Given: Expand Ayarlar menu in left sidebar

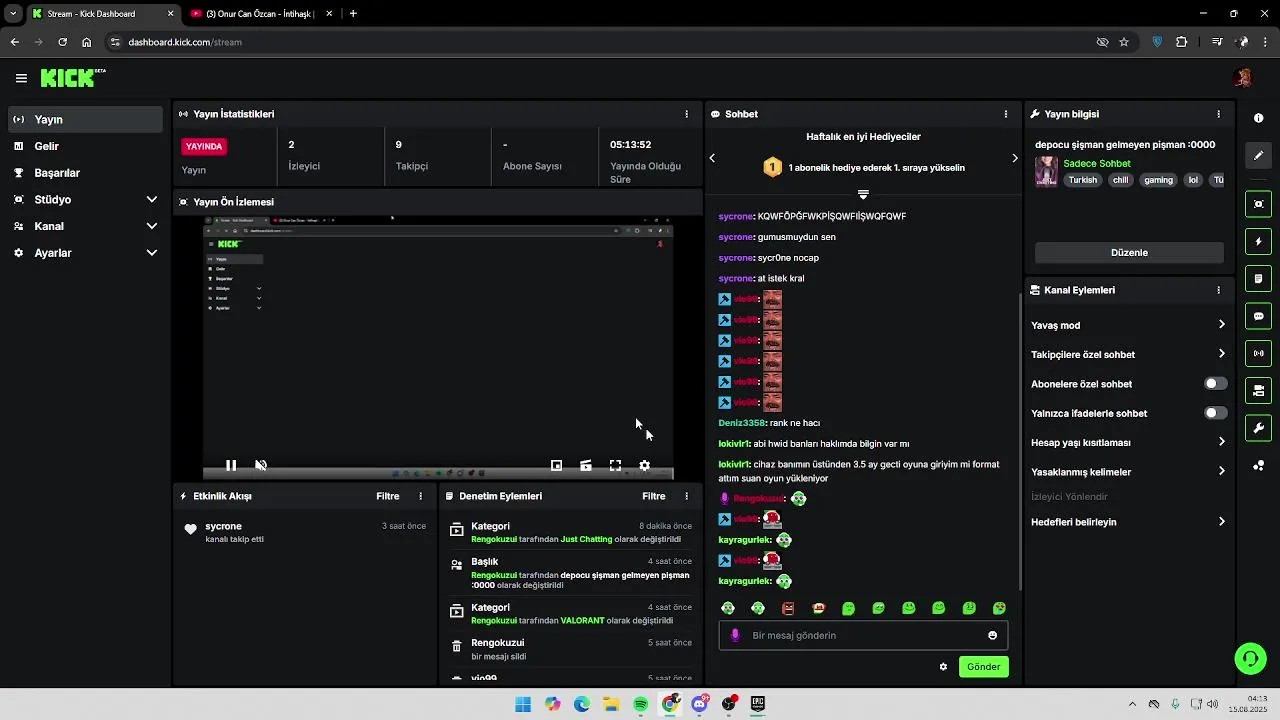Looking at the screenshot, I should (x=152, y=253).
